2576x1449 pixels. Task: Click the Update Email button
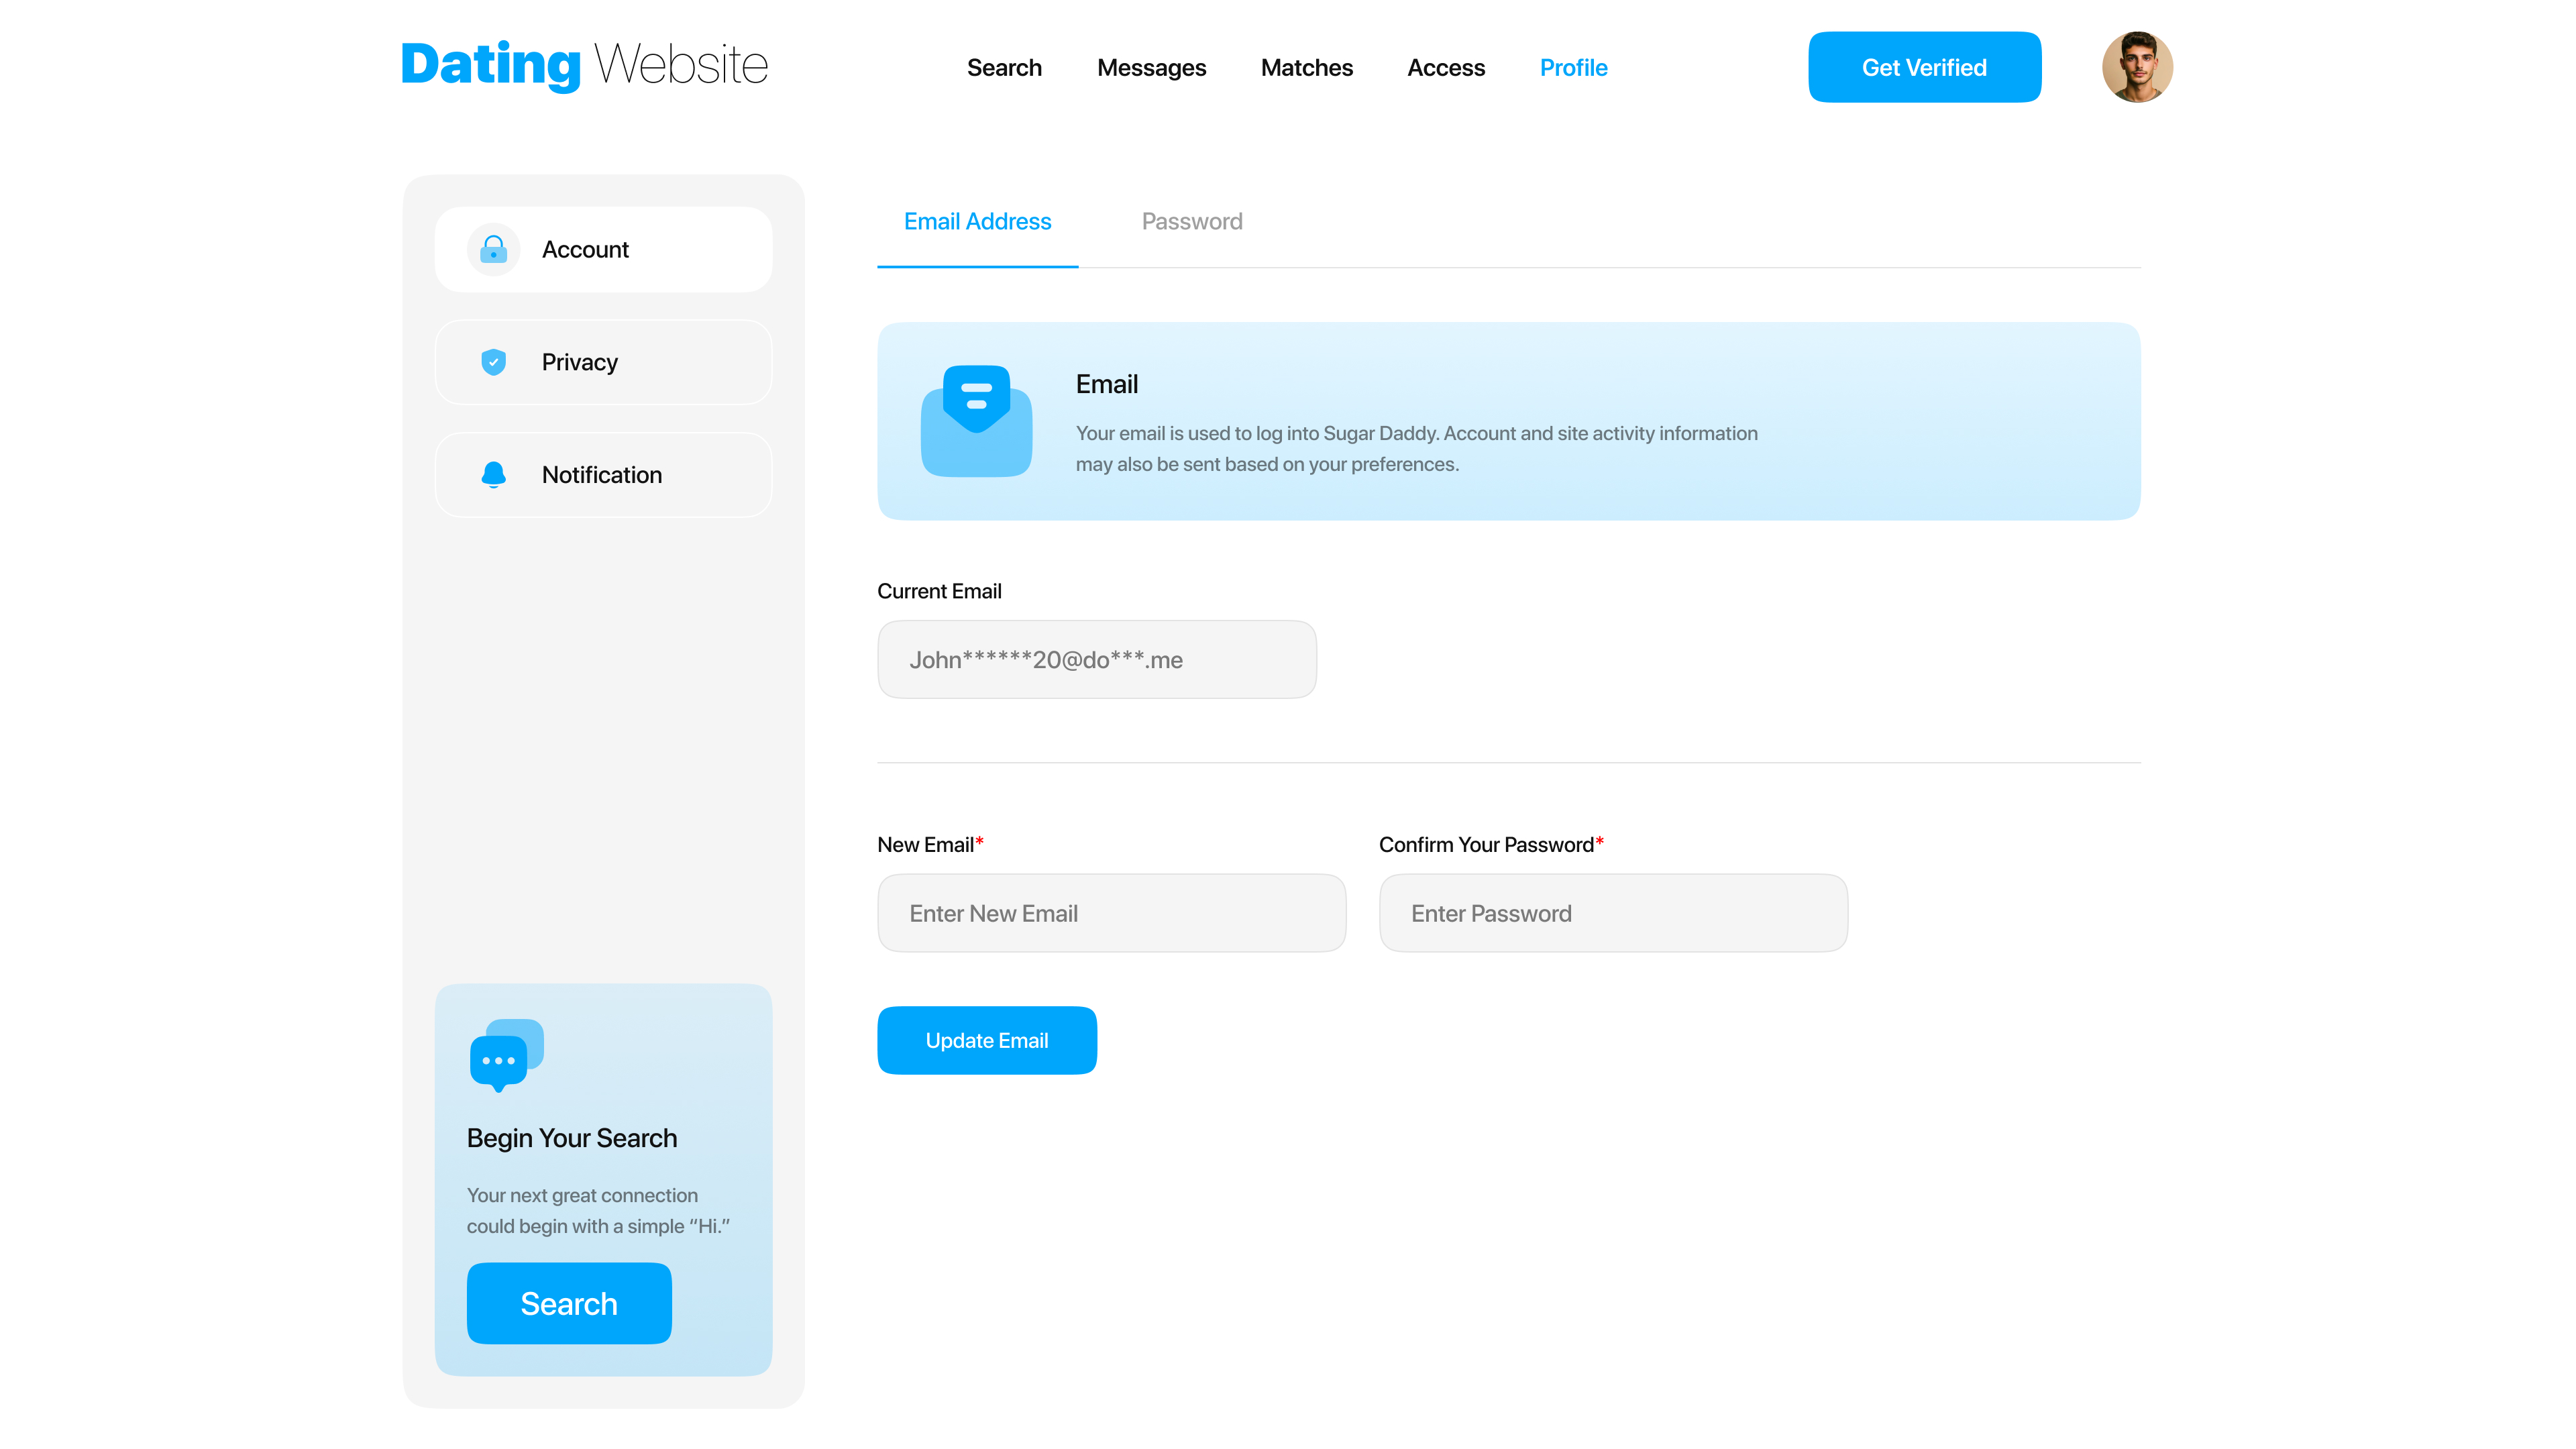986,1040
